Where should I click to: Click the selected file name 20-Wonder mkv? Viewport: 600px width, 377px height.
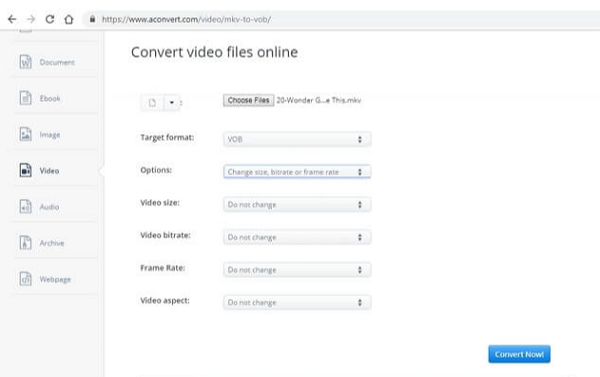click(319, 100)
